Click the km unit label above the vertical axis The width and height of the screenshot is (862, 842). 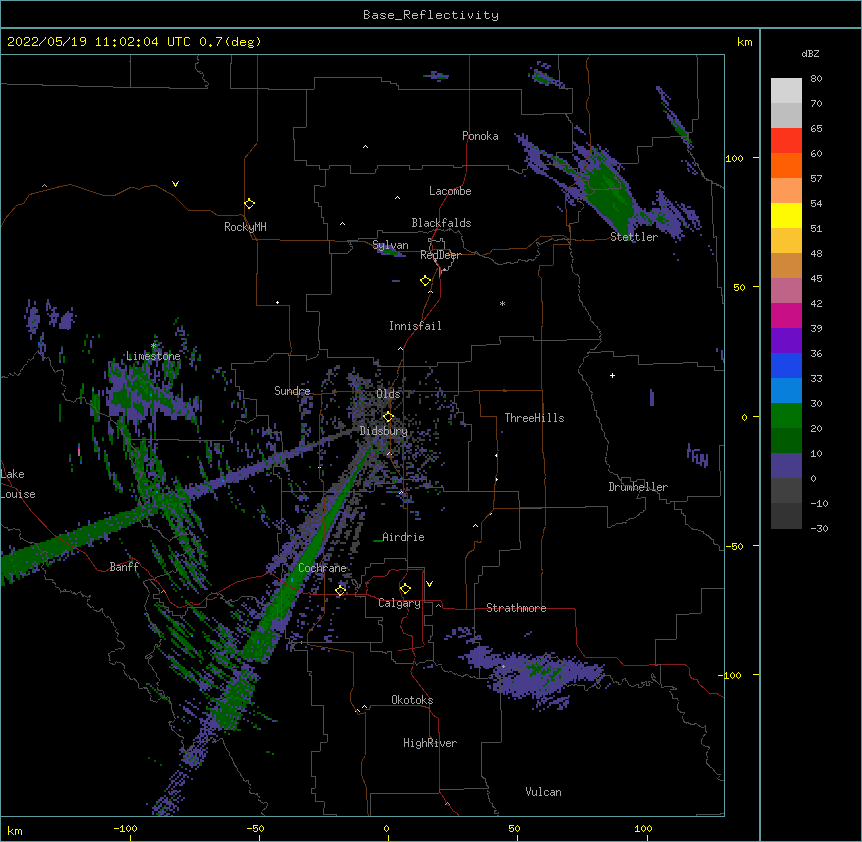pos(744,42)
